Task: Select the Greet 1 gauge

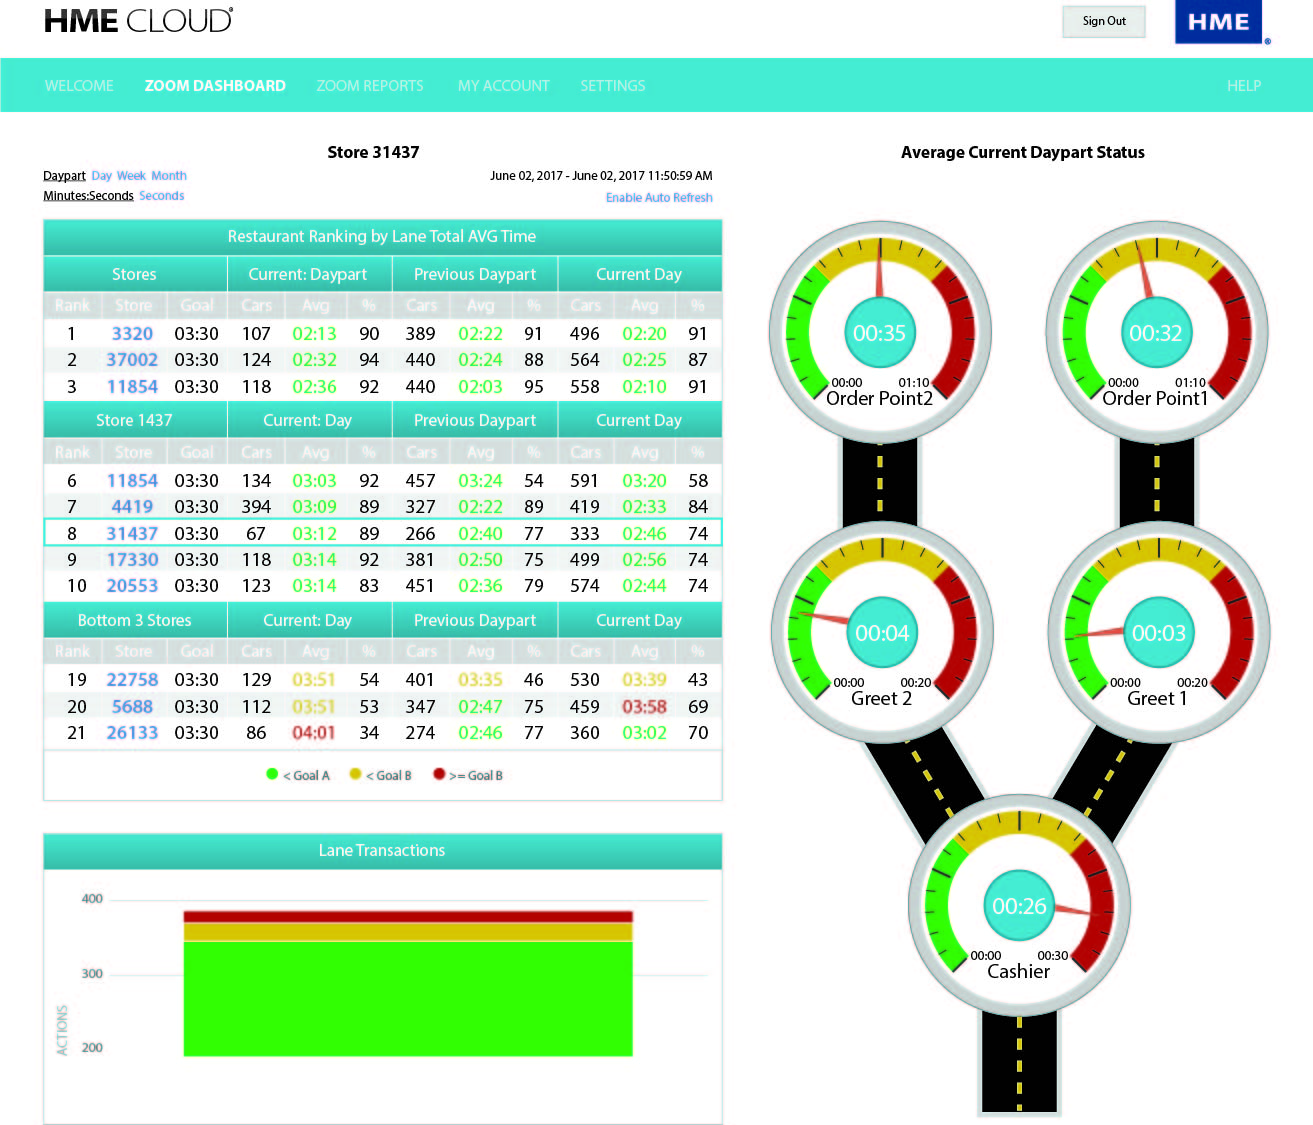Action: (x=1159, y=632)
